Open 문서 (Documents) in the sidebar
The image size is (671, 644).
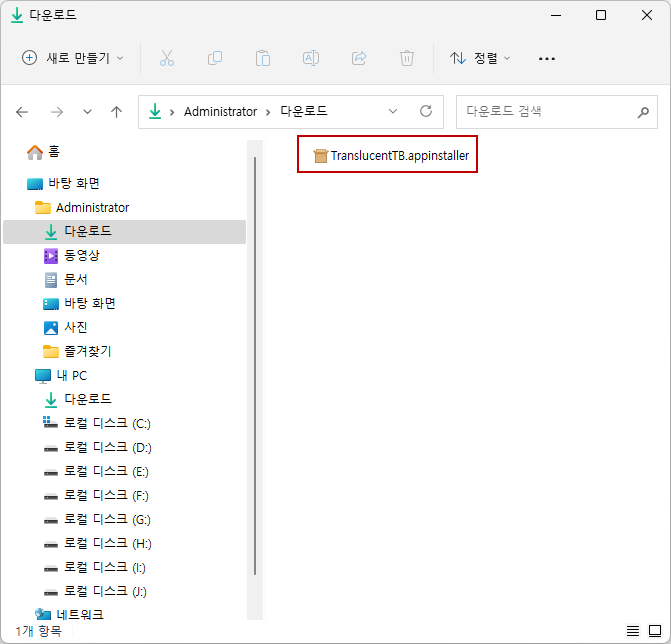66,280
